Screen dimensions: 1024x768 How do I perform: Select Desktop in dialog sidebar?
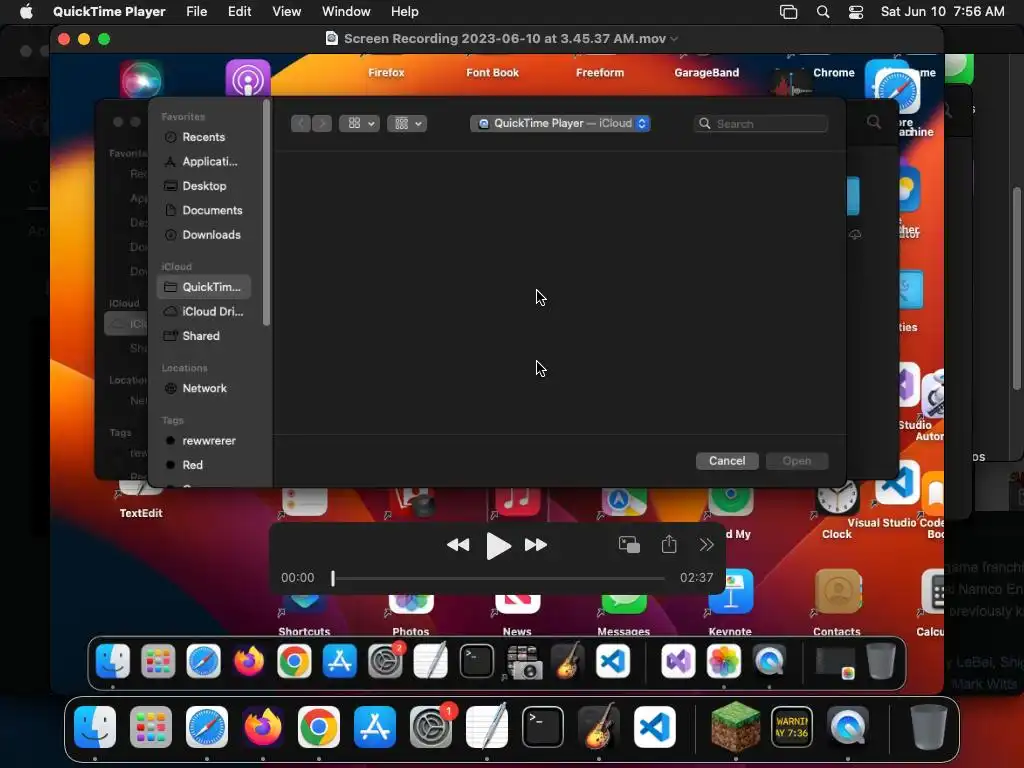point(204,186)
